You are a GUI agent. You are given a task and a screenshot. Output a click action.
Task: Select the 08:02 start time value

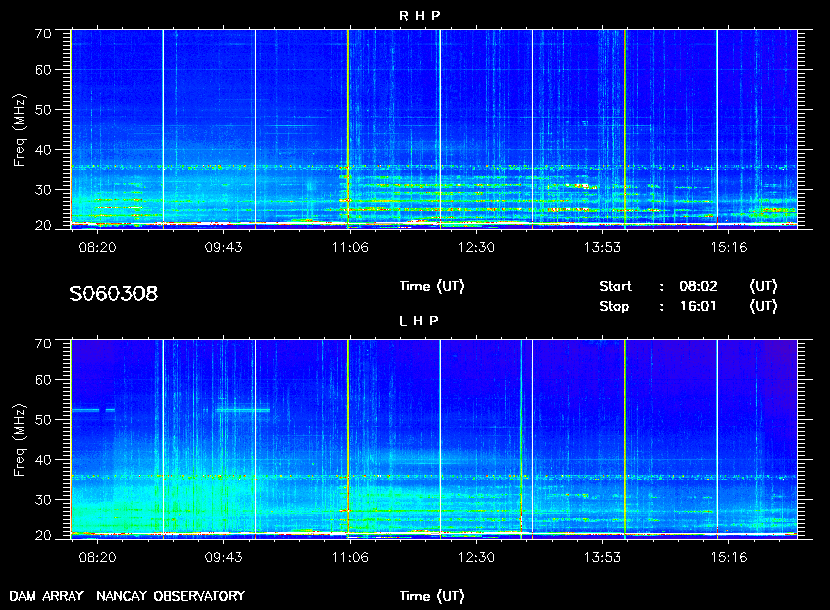tap(698, 286)
